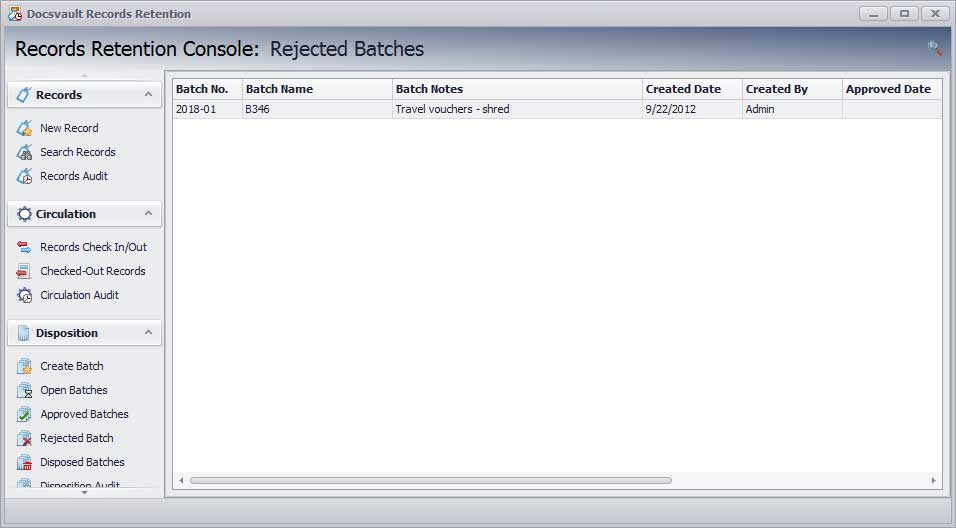
Task: Sort by Created Date column header
Action: coord(692,89)
